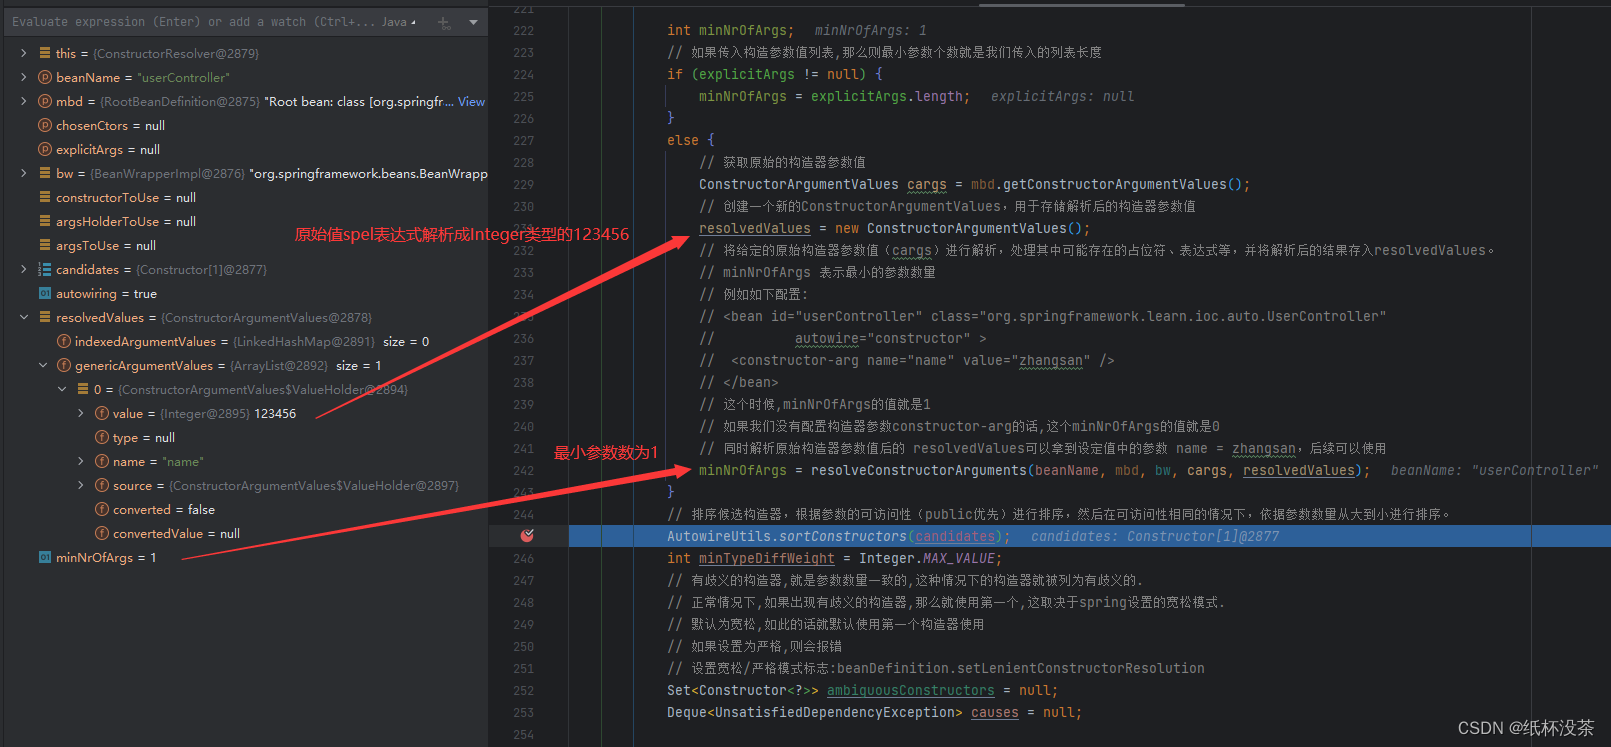
Task: Click Integer.MAX_VALUE constant in code
Action: 926,559
